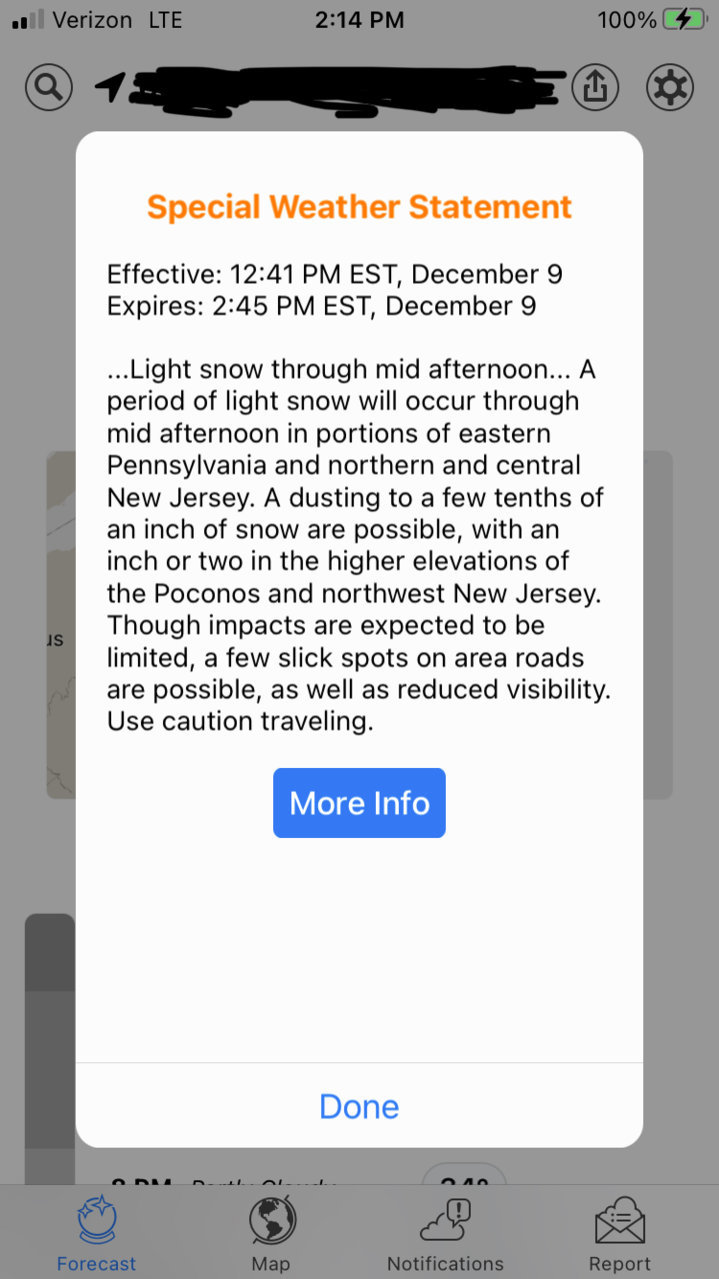Tap the location arrow icon

click(110, 88)
